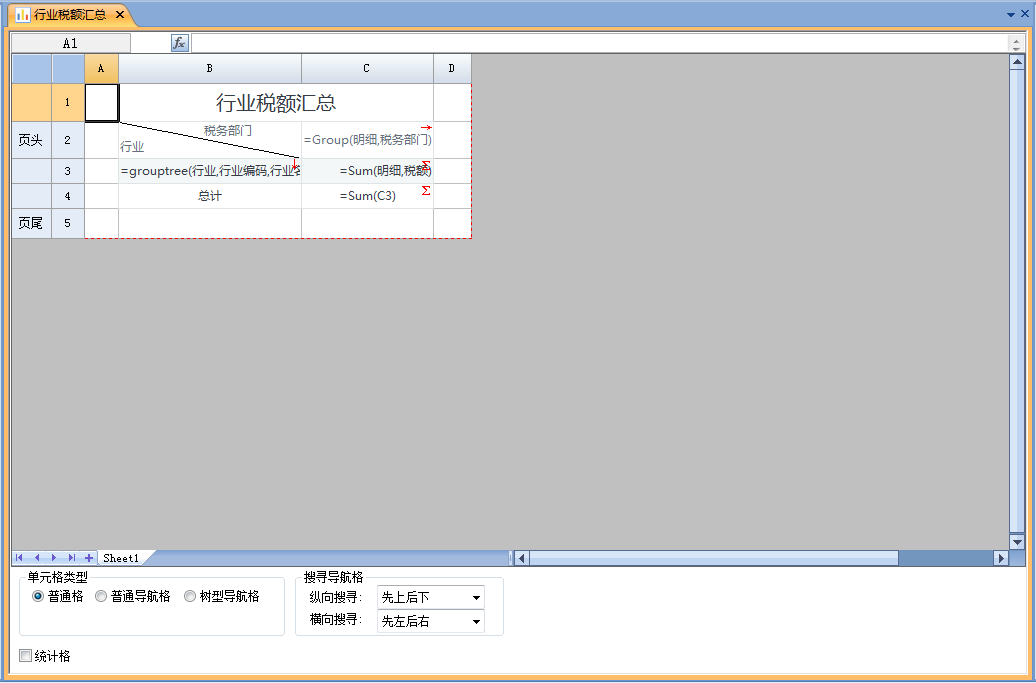Screen dimensions: 1036x683
Task: Go to the next sheet
Action: (54, 558)
